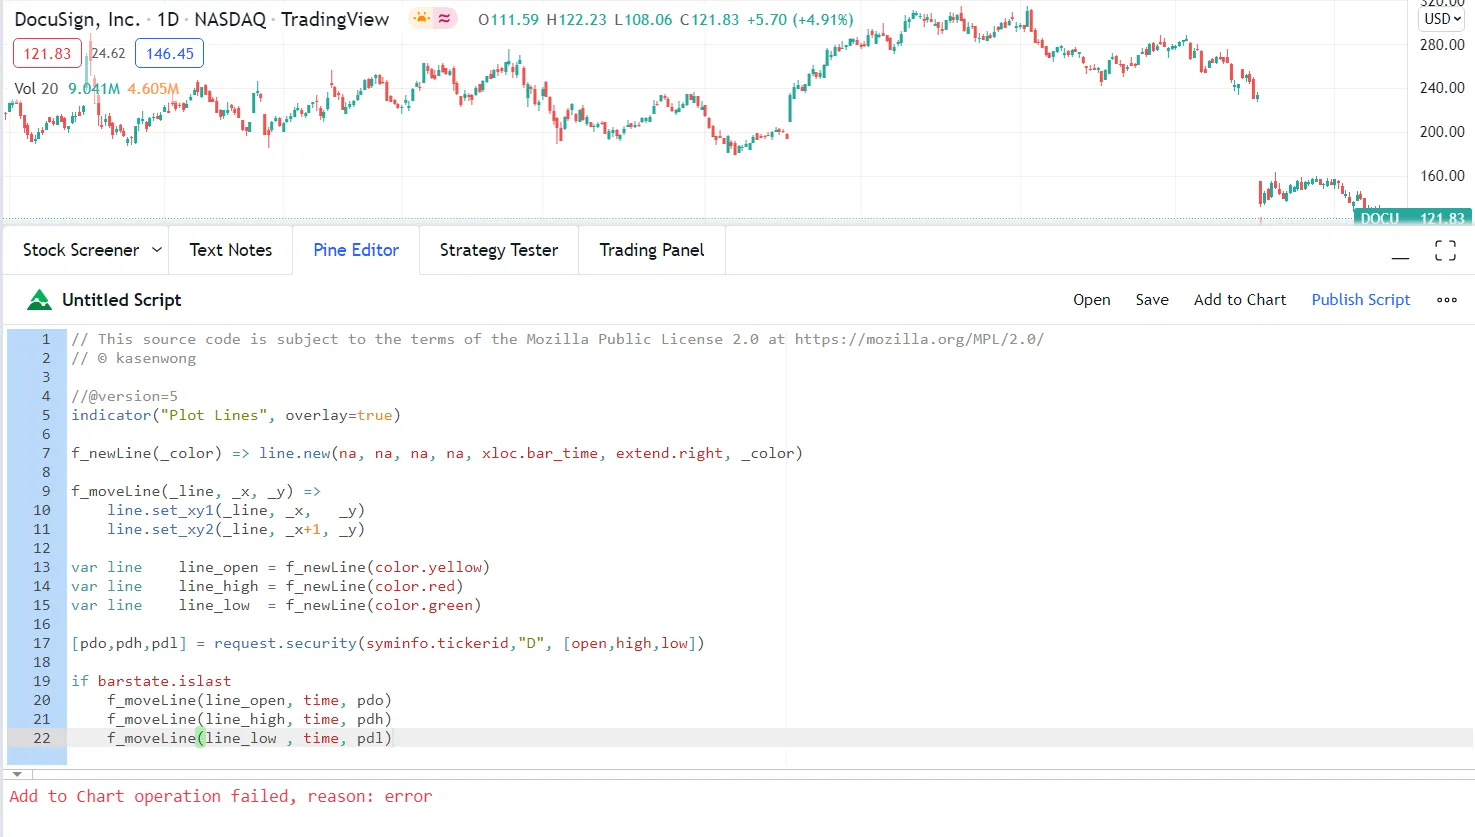The width and height of the screenshot is (1475, 837).
Task: Click the line_low color.green declaration
Action: pyautogui.click(x=276, y=606)
